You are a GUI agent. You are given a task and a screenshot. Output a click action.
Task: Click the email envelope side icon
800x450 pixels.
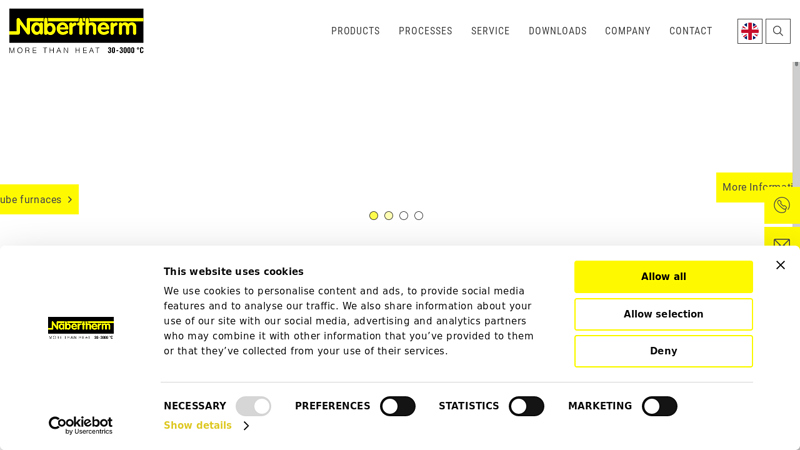782,240
